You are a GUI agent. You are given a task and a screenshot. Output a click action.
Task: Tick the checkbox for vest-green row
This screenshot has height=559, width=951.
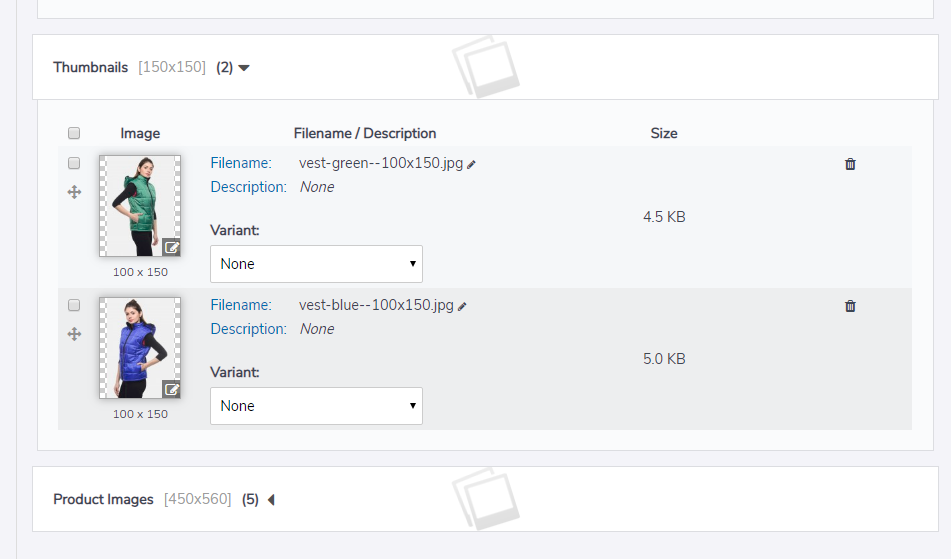click(x=74, y=163)
